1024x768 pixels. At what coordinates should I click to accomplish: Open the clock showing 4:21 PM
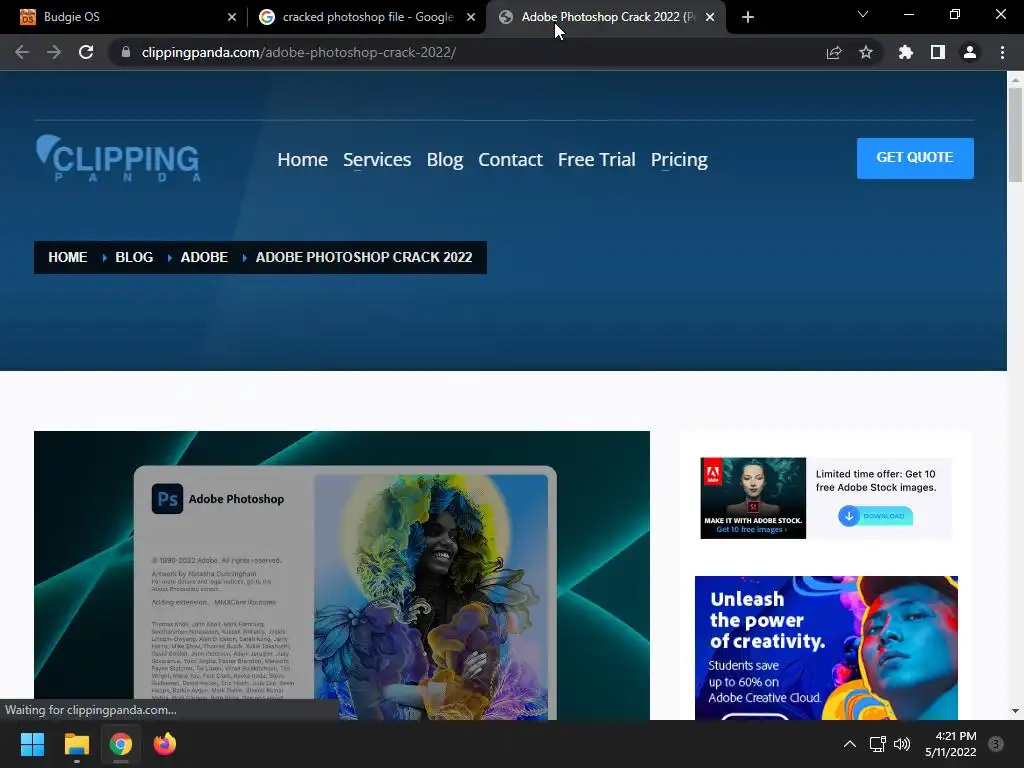point(951,744)
